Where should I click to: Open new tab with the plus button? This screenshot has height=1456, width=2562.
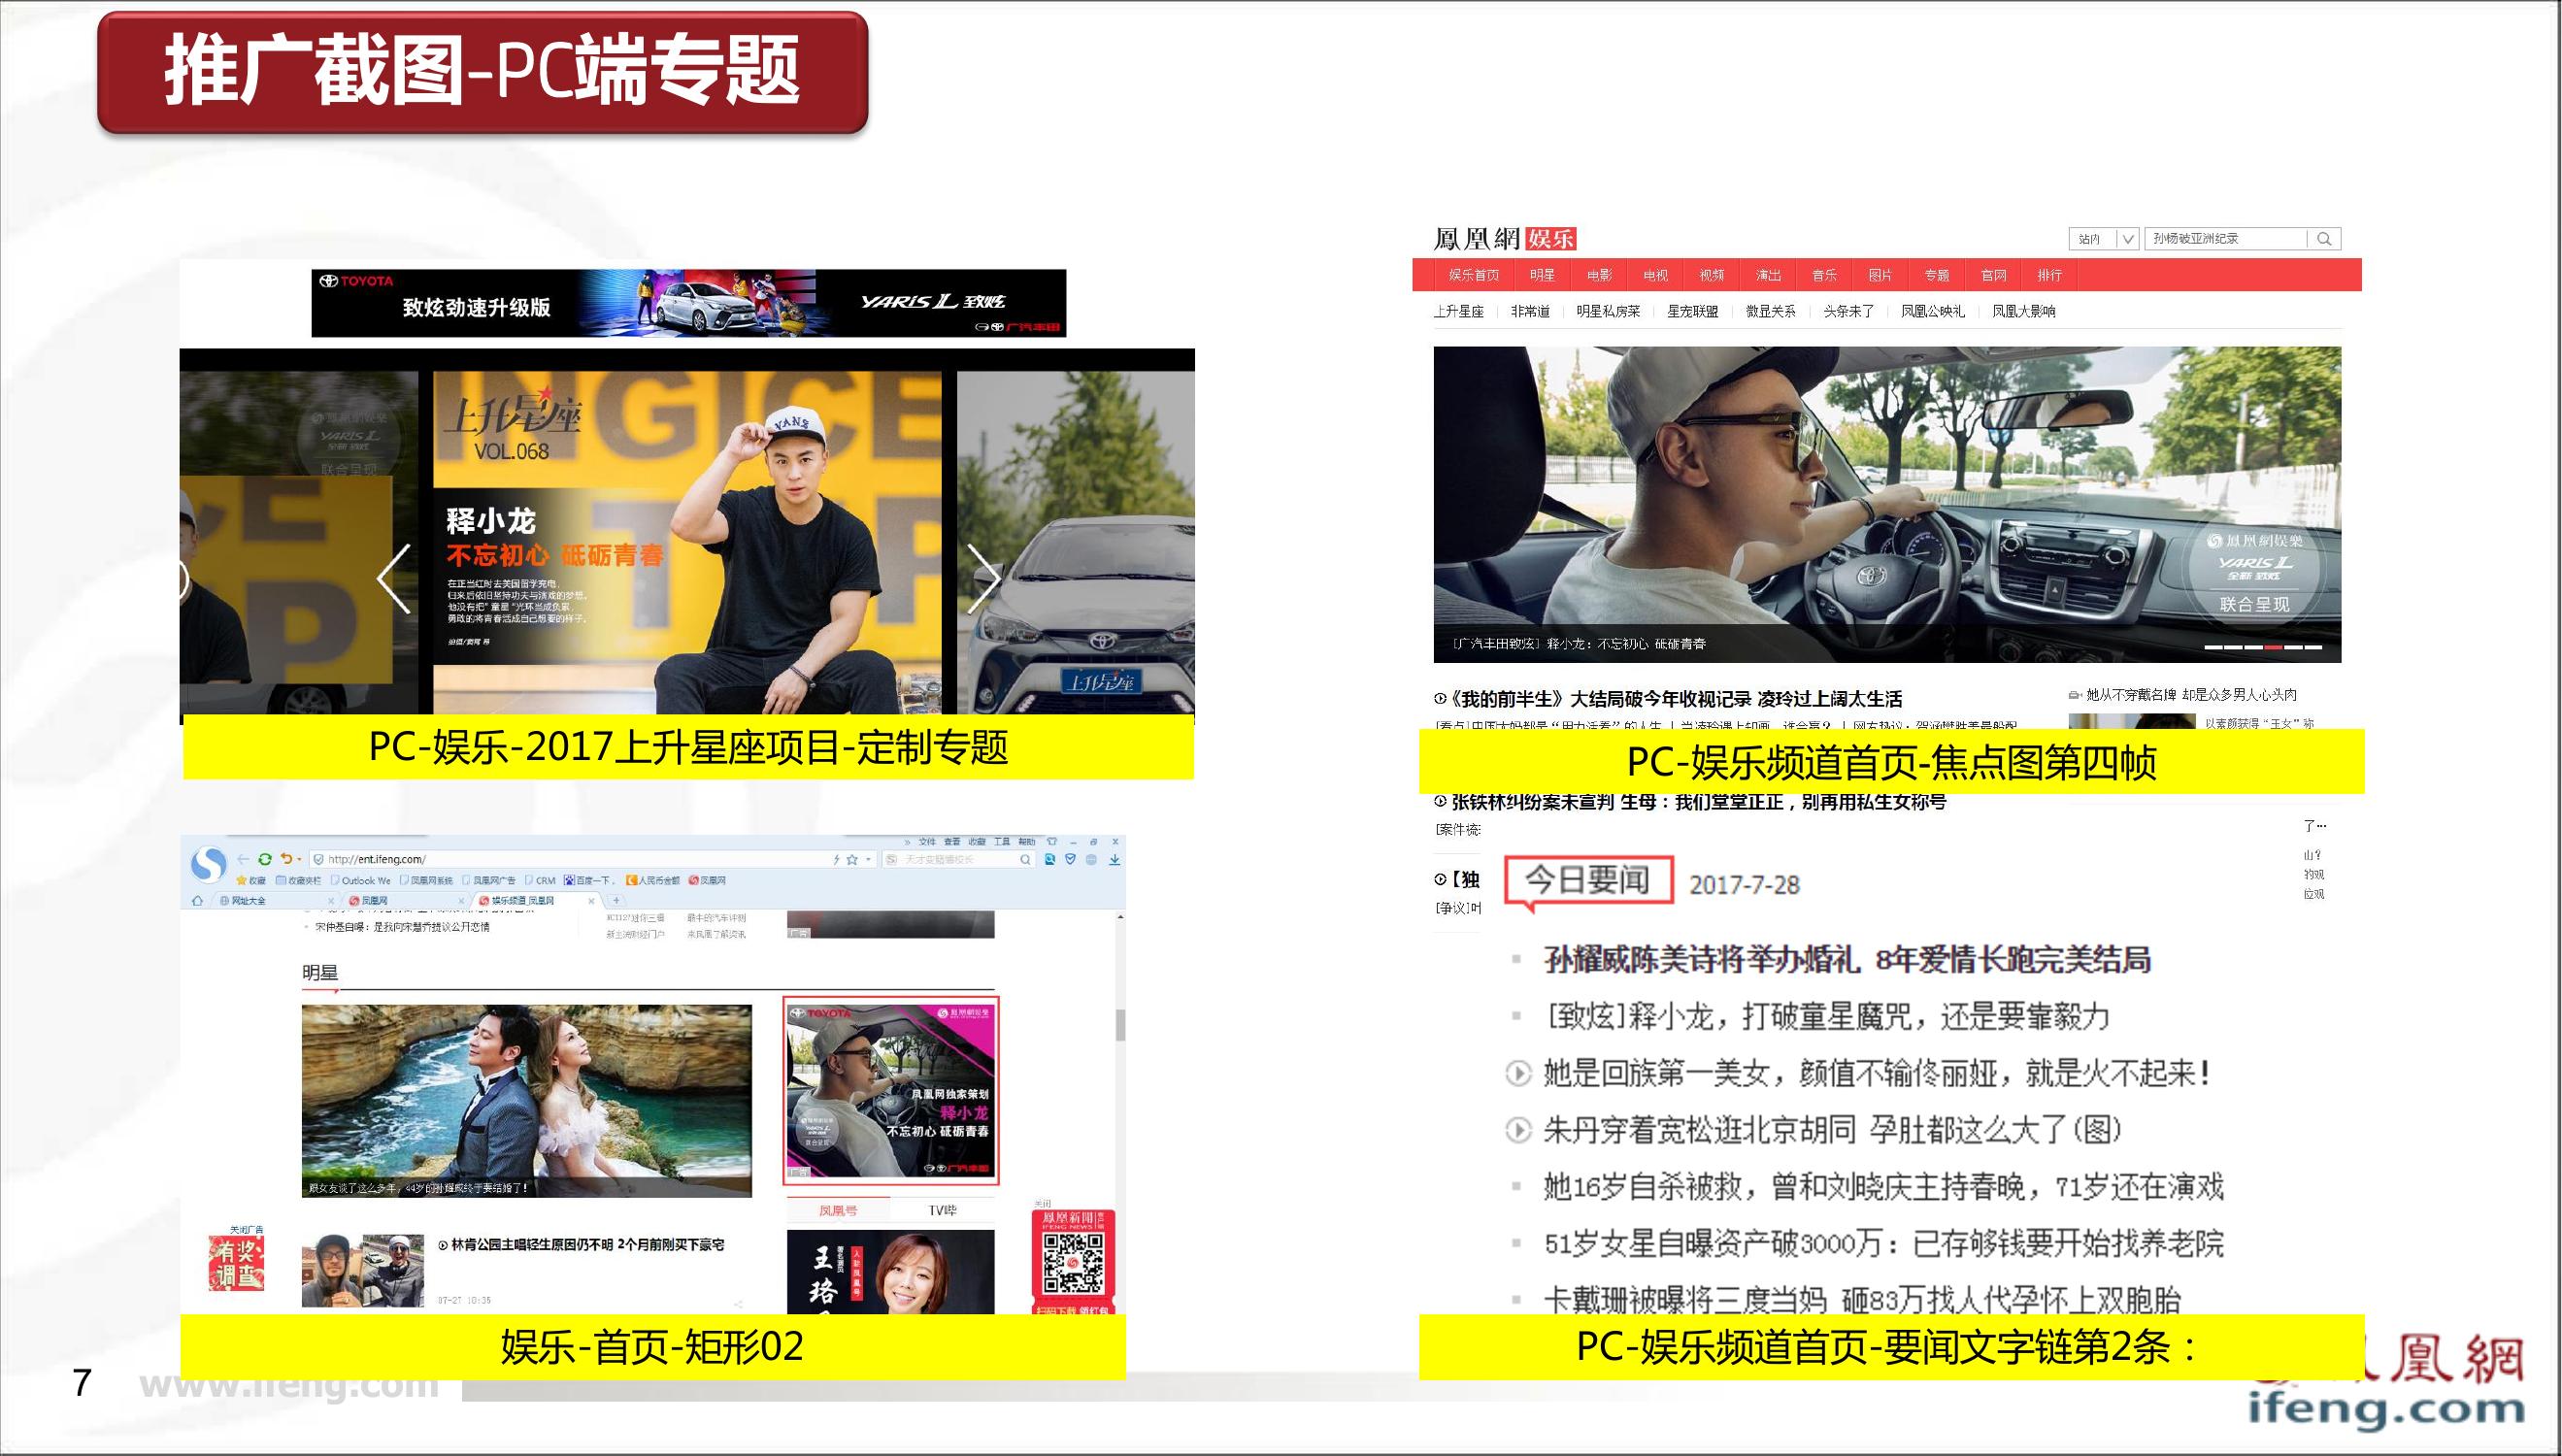[x=616, y=901]
